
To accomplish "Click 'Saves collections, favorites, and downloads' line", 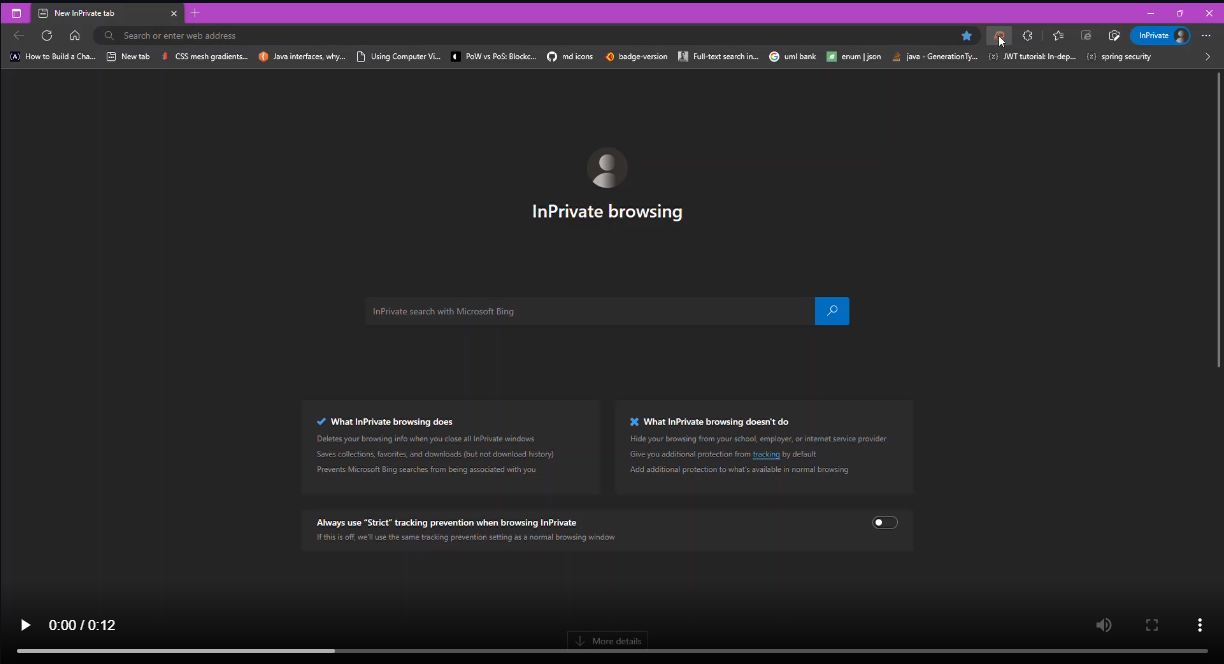I will [435, 454].
